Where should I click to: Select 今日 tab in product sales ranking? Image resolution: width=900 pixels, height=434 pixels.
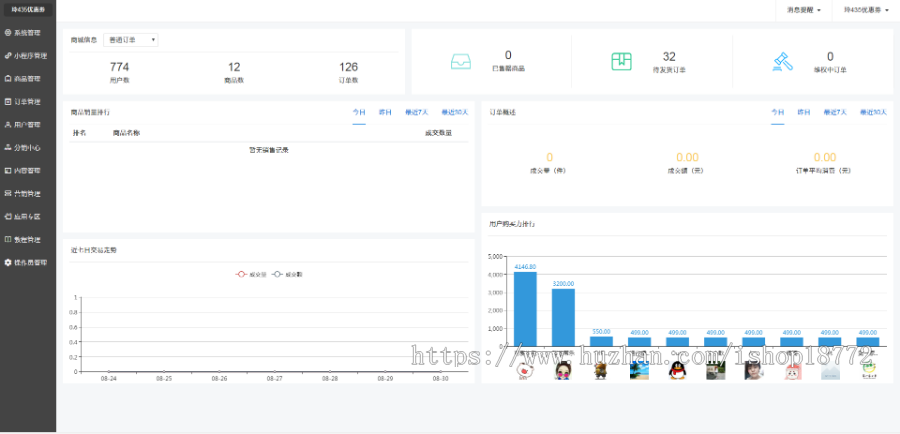point(359,112)
